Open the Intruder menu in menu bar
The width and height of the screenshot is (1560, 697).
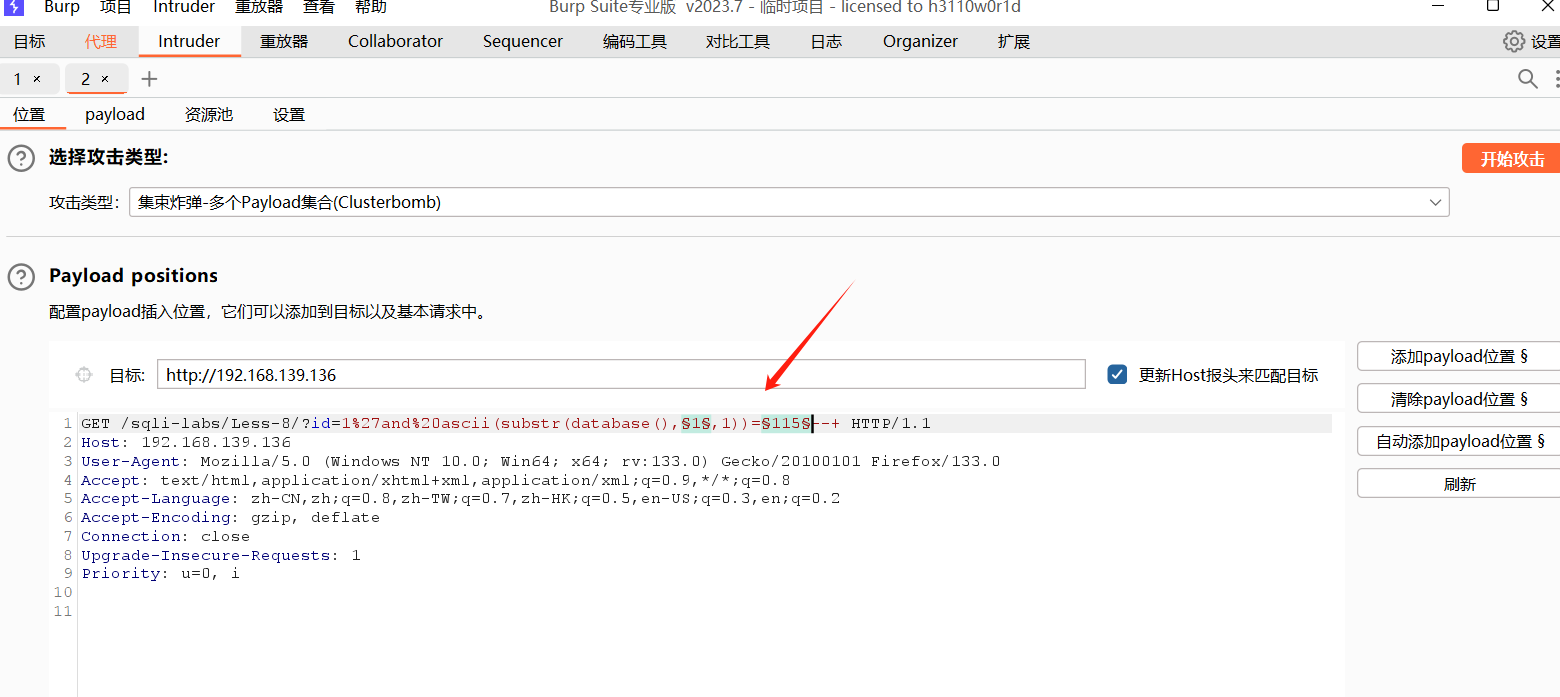(x=184, y=7)
